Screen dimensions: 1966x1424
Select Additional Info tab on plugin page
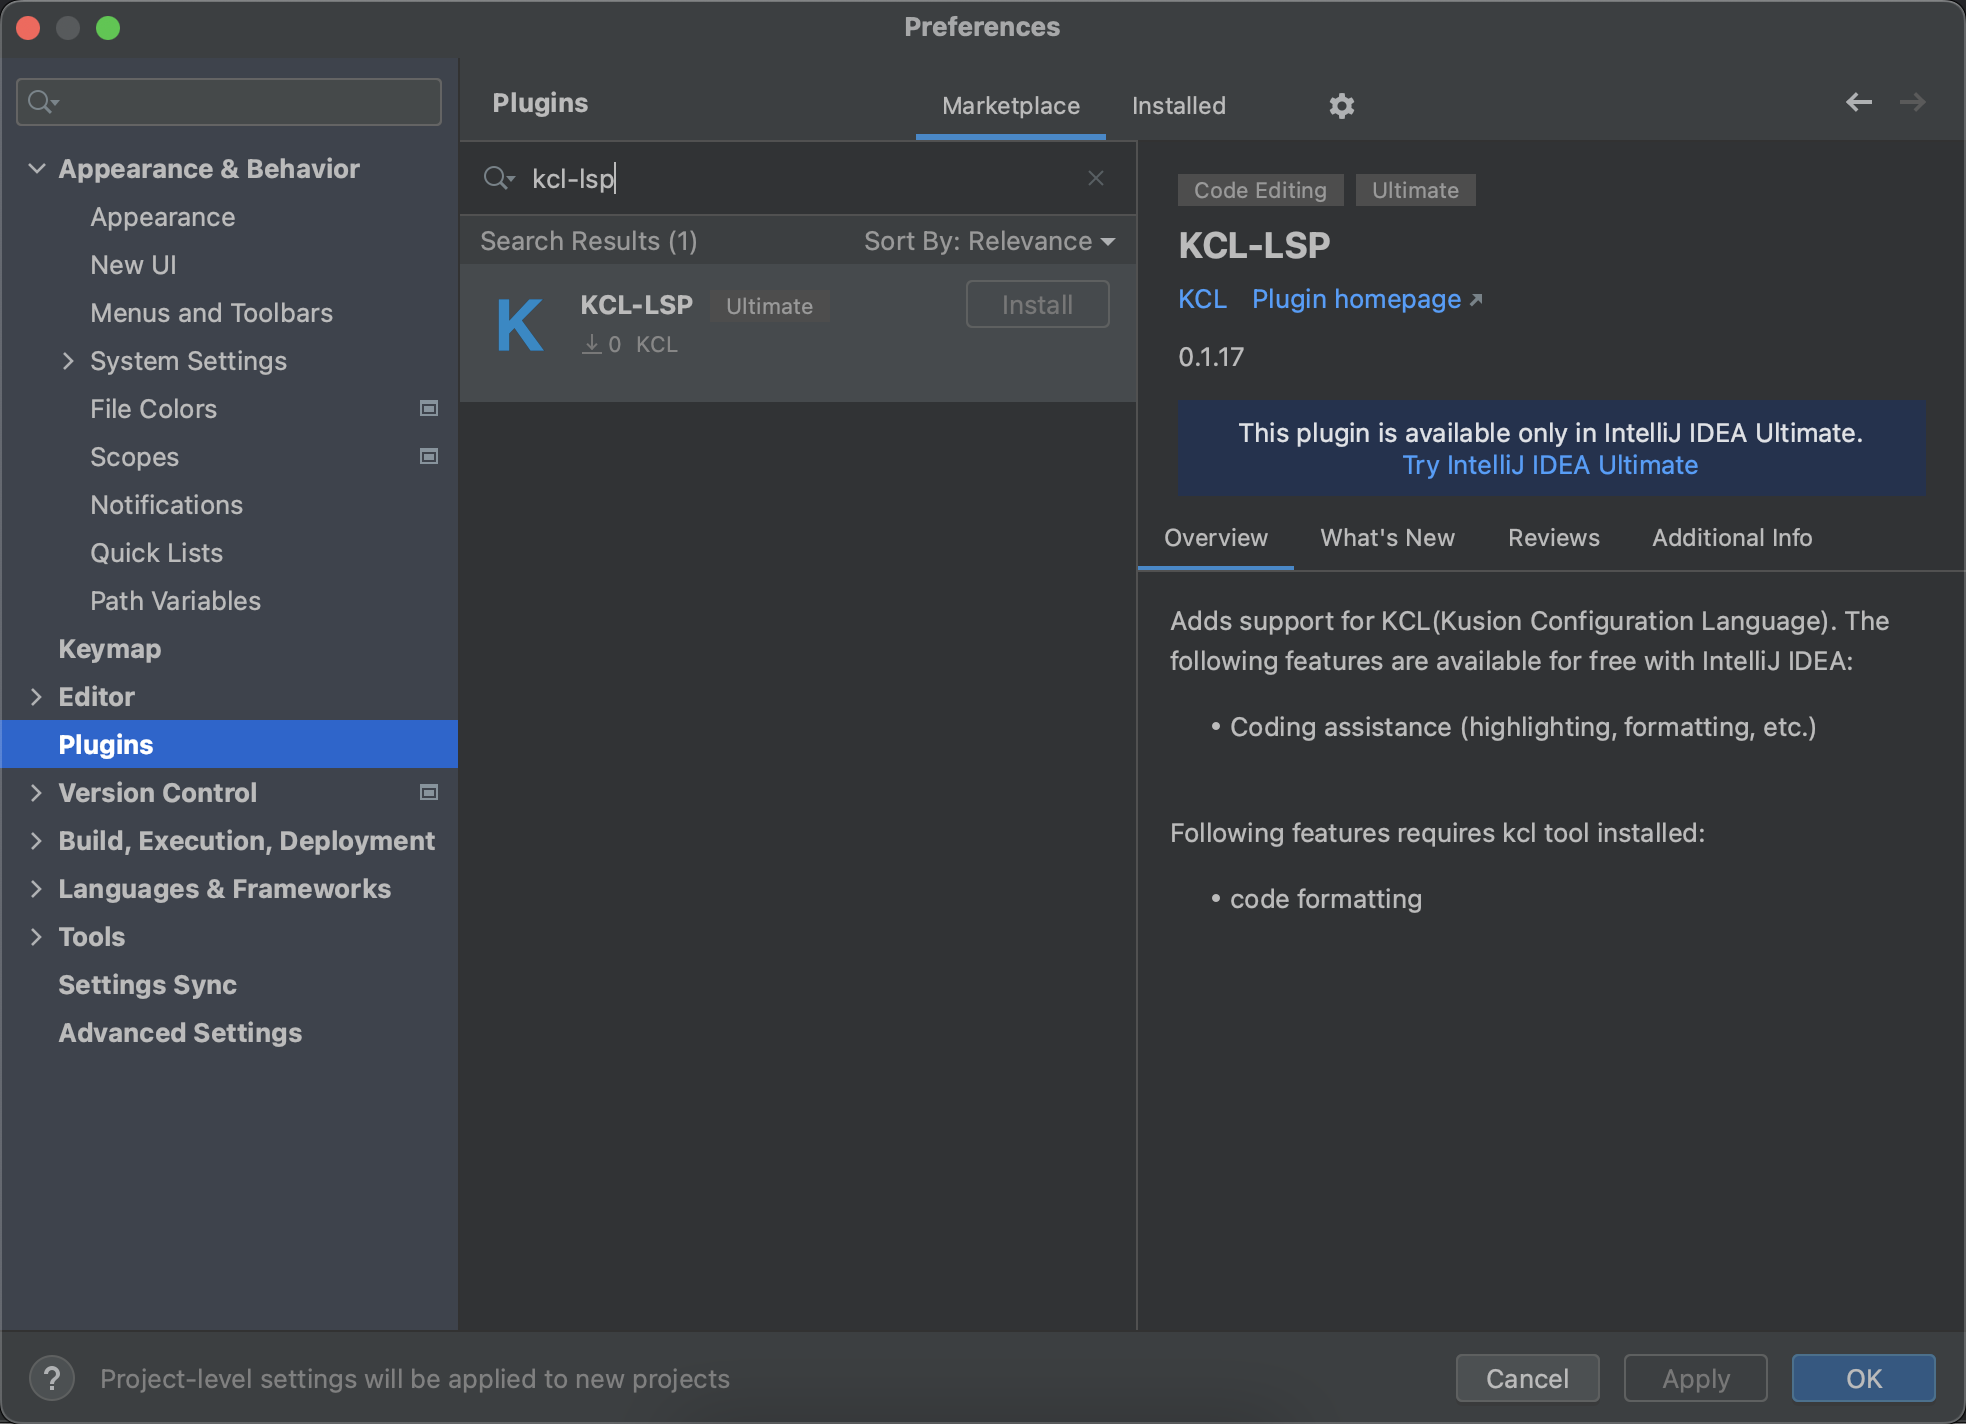tap(1731, 537)
